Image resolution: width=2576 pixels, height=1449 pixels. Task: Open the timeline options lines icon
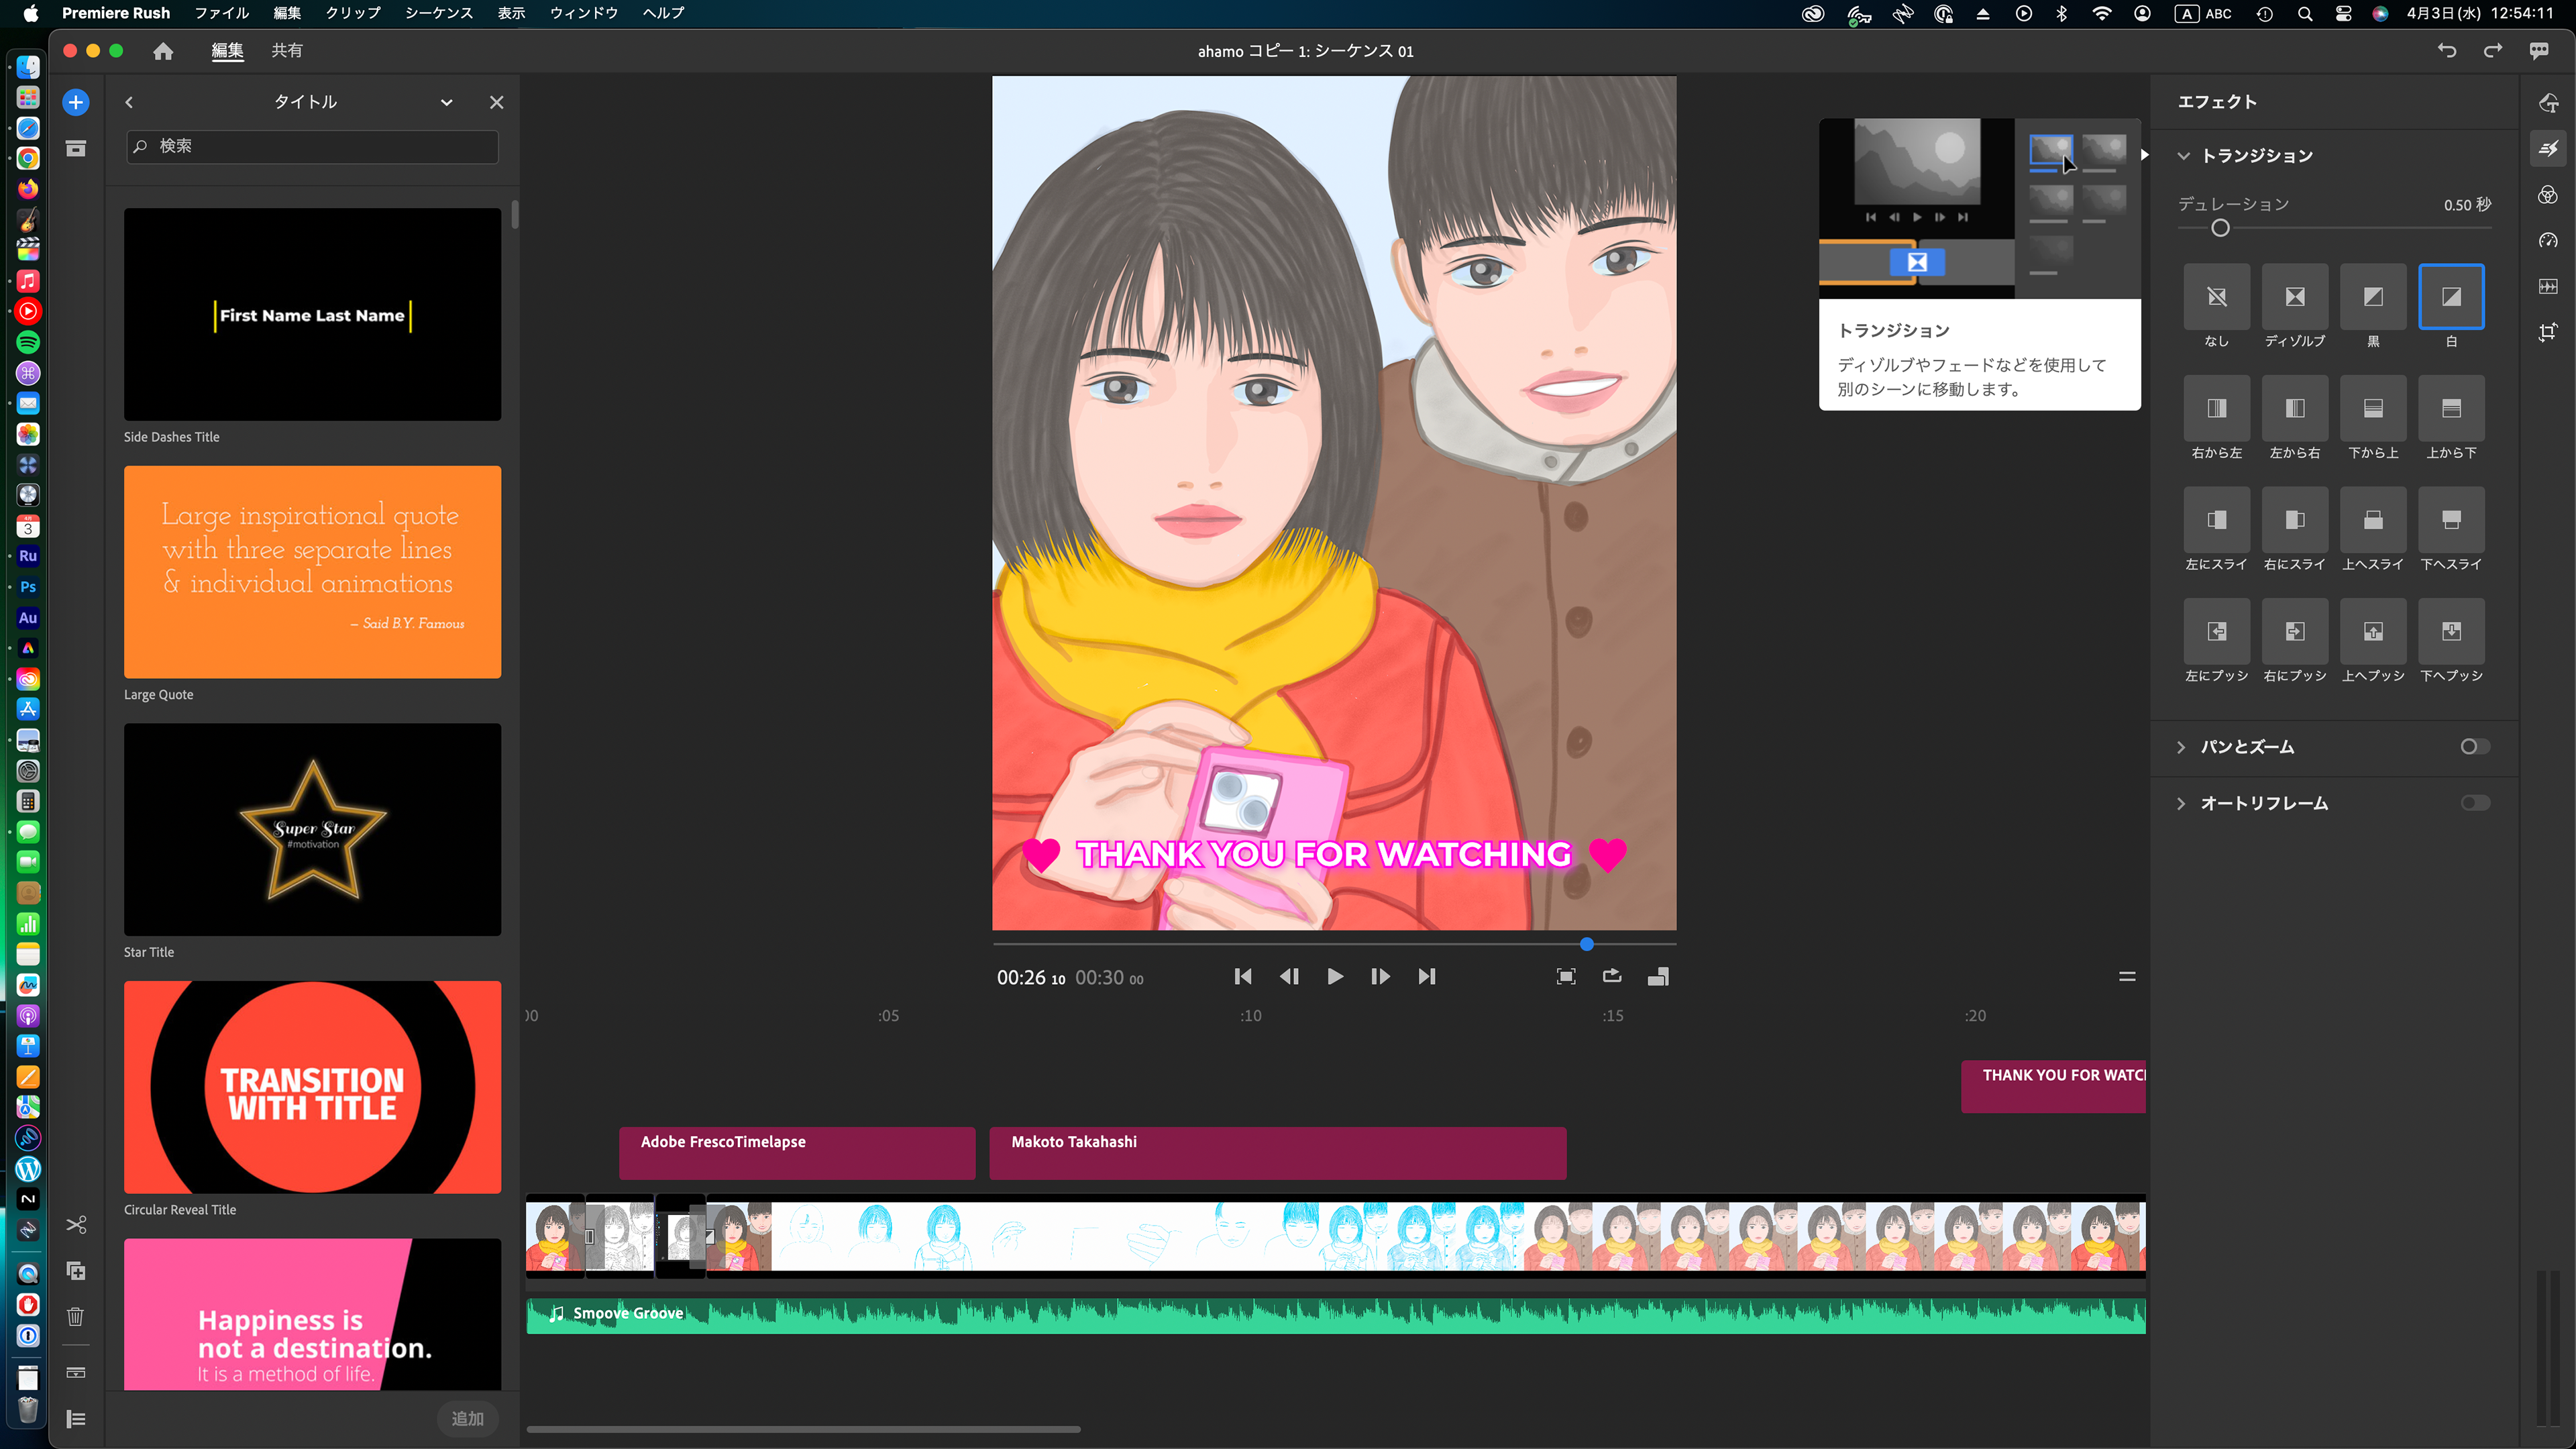point(2127,977)
